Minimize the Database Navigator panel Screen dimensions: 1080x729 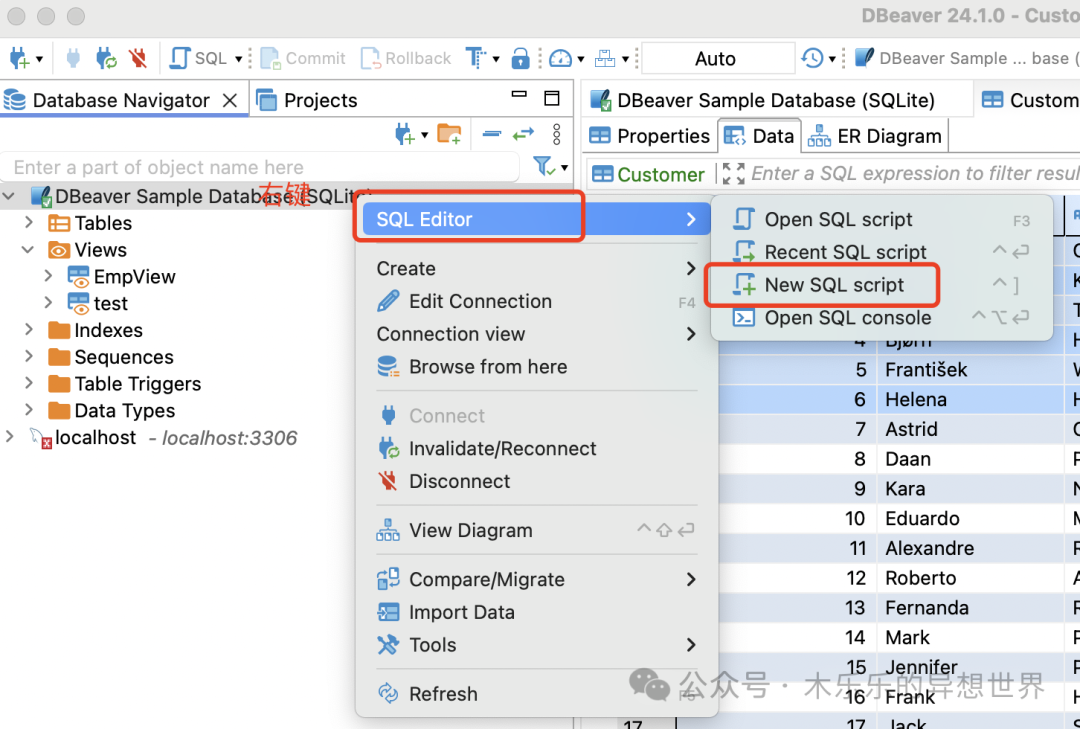(x=519, y=94)
